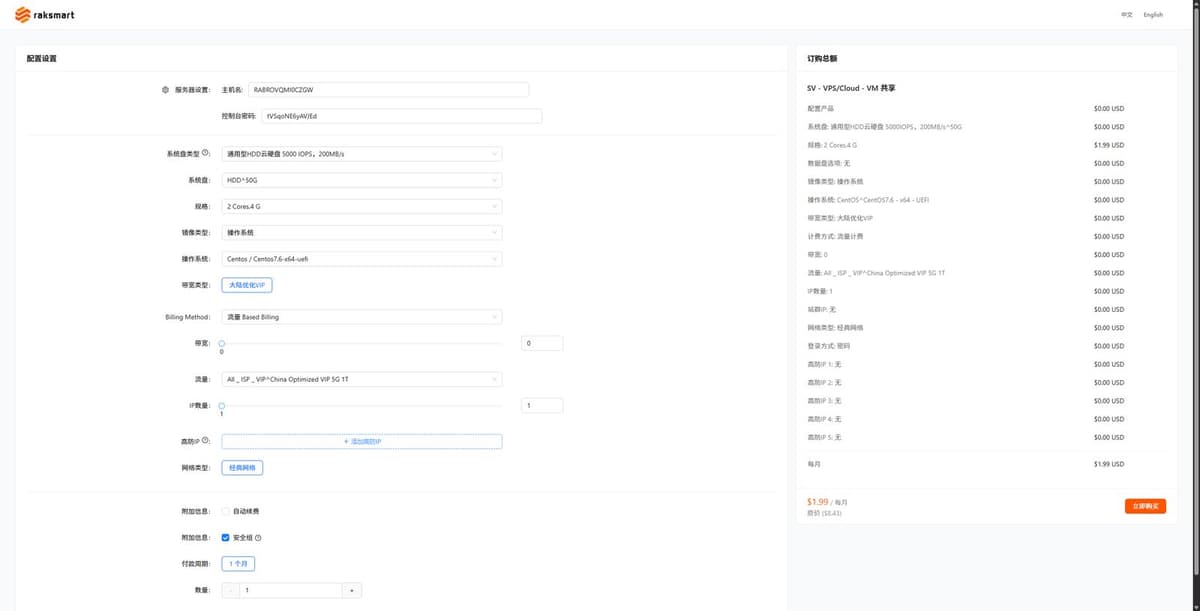Open the 镜像类型 dropdown
This screenshot has height=611, width=1200.
tap(362, 232)
